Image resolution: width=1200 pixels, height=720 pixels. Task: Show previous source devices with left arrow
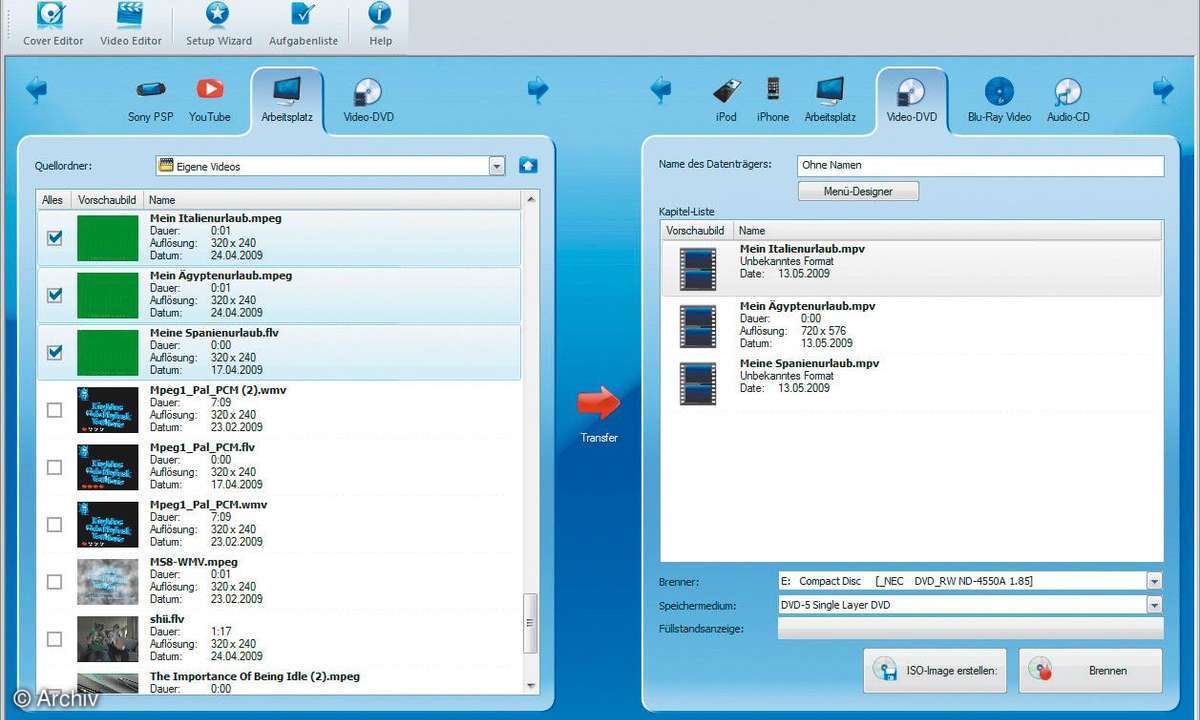coord(36,90)
